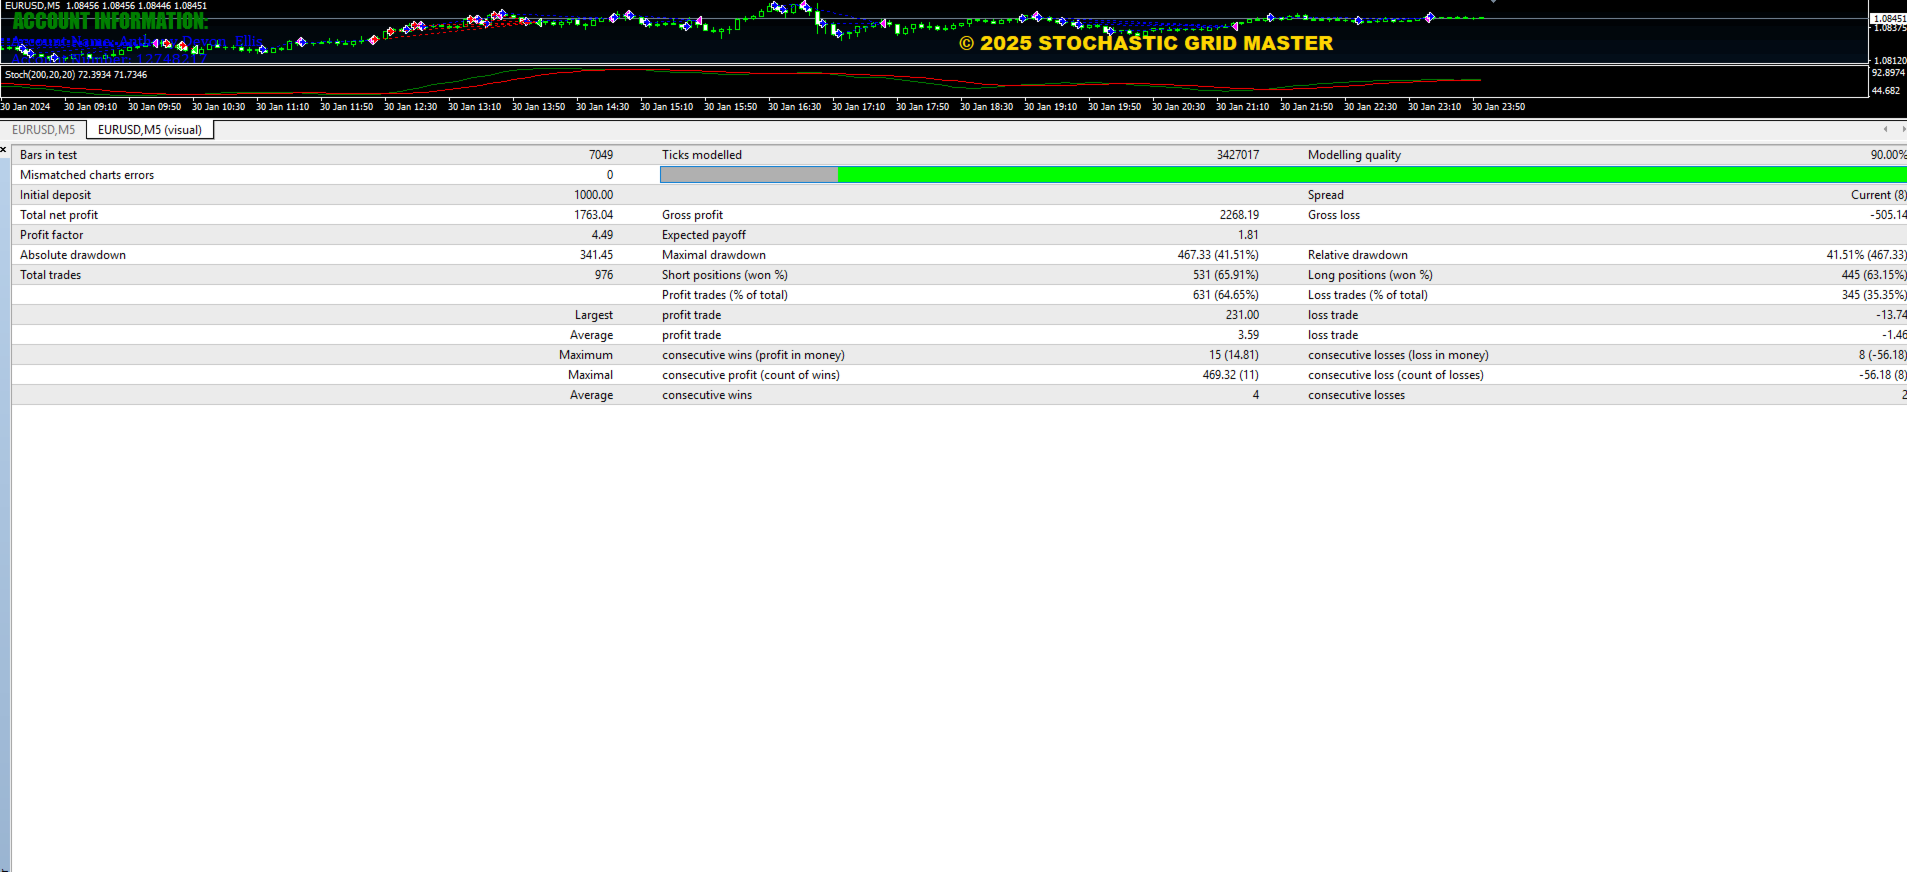Select consecutive loss (count of losses) label
Viewport: 1907px width, 872px height.
pyautogui.click(x=1396, y=375)
